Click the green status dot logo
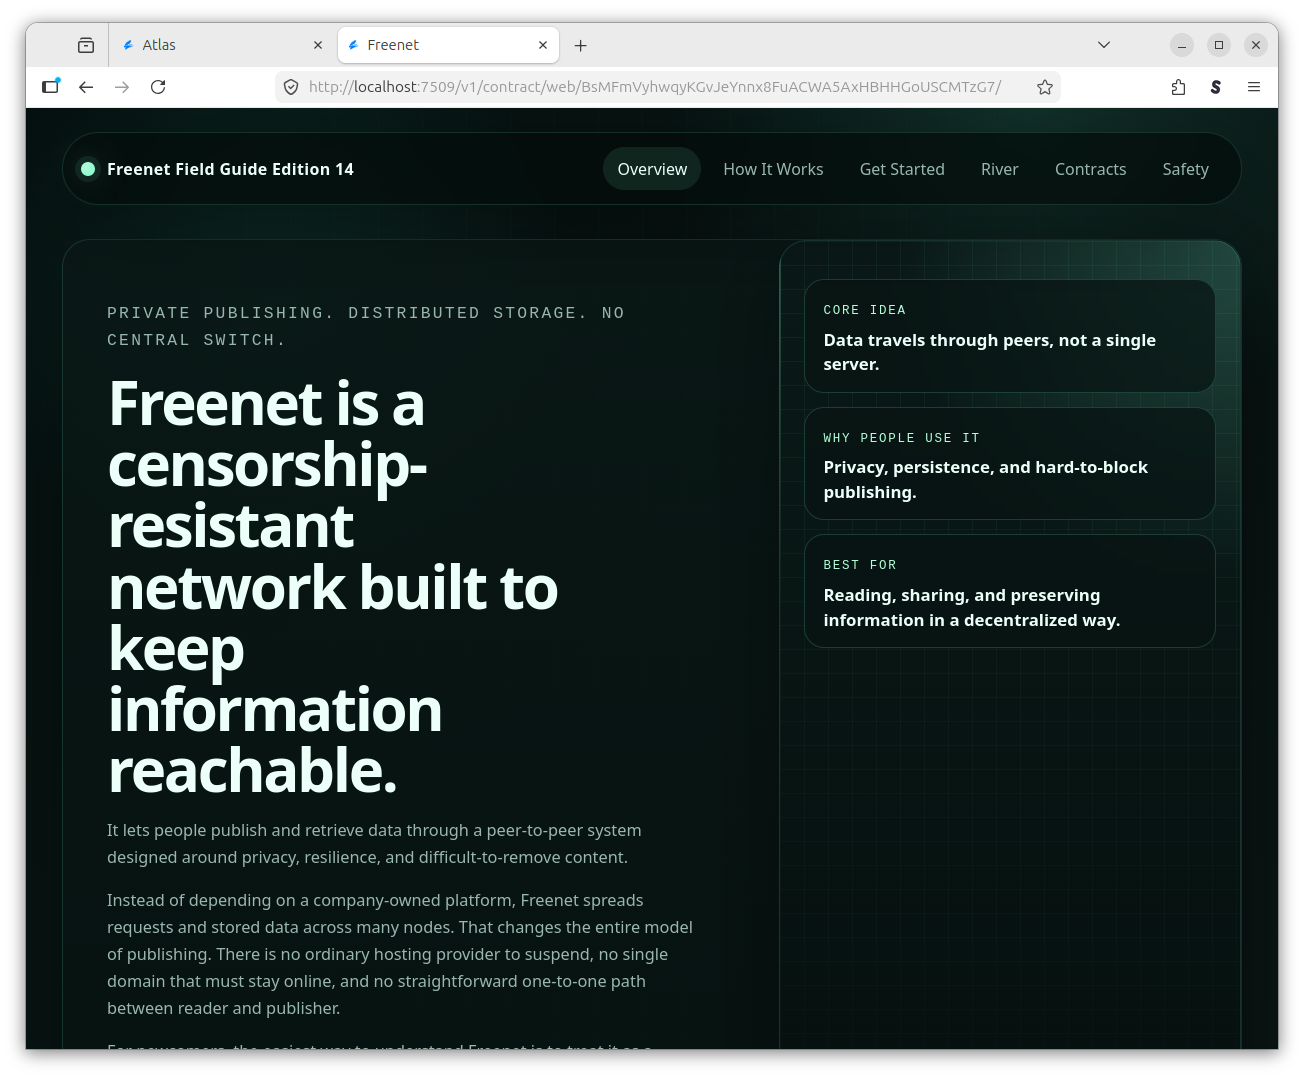 click(88, 169)
